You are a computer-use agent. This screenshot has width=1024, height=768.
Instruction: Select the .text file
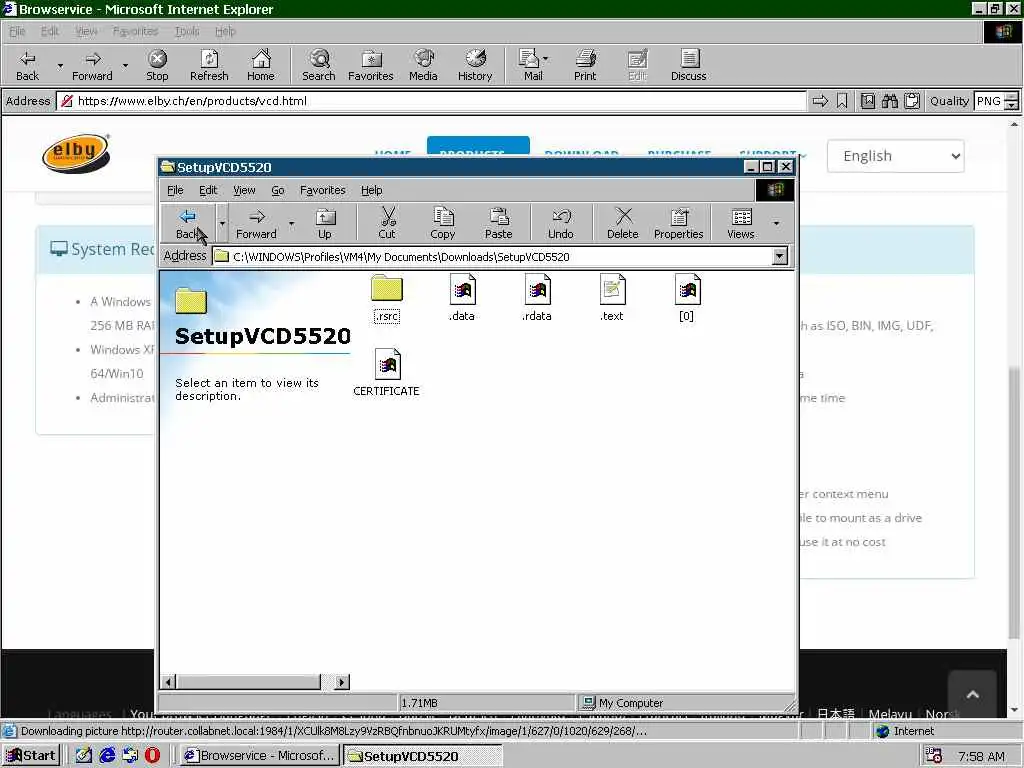[612, 299]
